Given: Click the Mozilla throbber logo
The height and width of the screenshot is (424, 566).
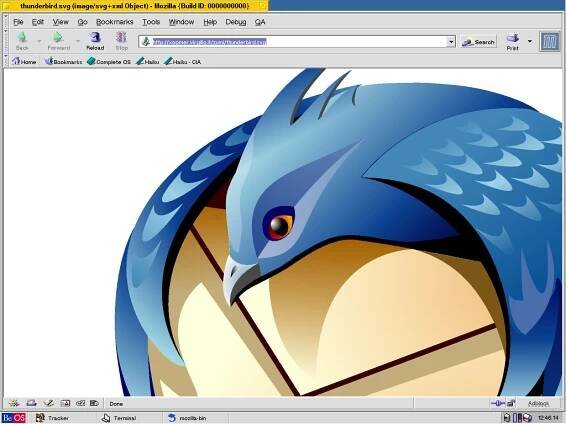Looking at the screenshot, I should (550, 41).
